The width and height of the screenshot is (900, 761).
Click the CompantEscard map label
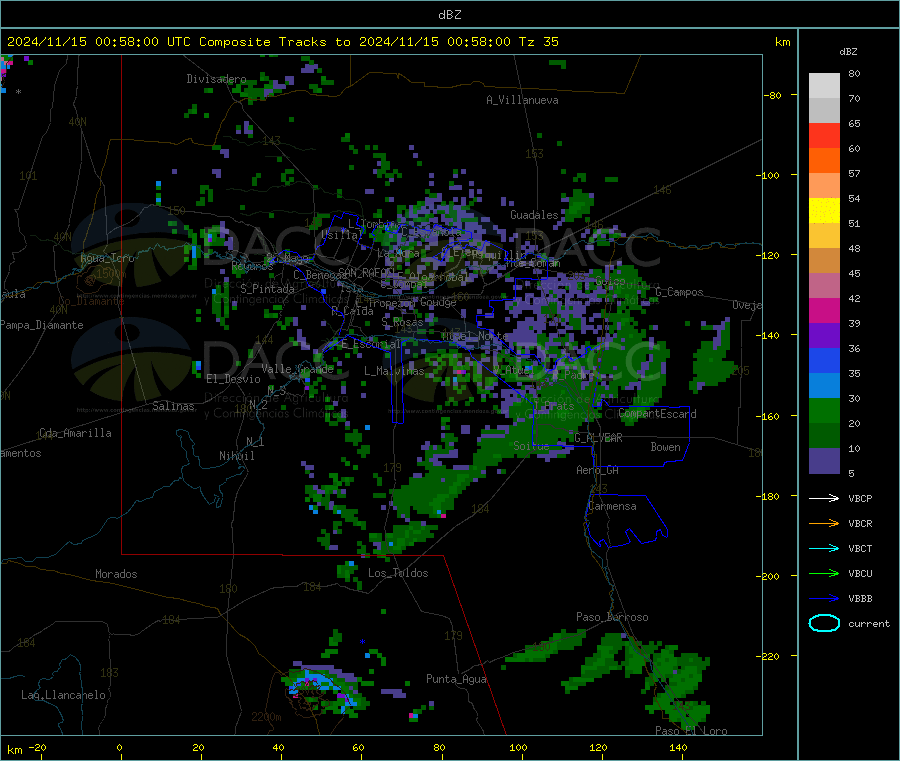[x=658, y=413]
